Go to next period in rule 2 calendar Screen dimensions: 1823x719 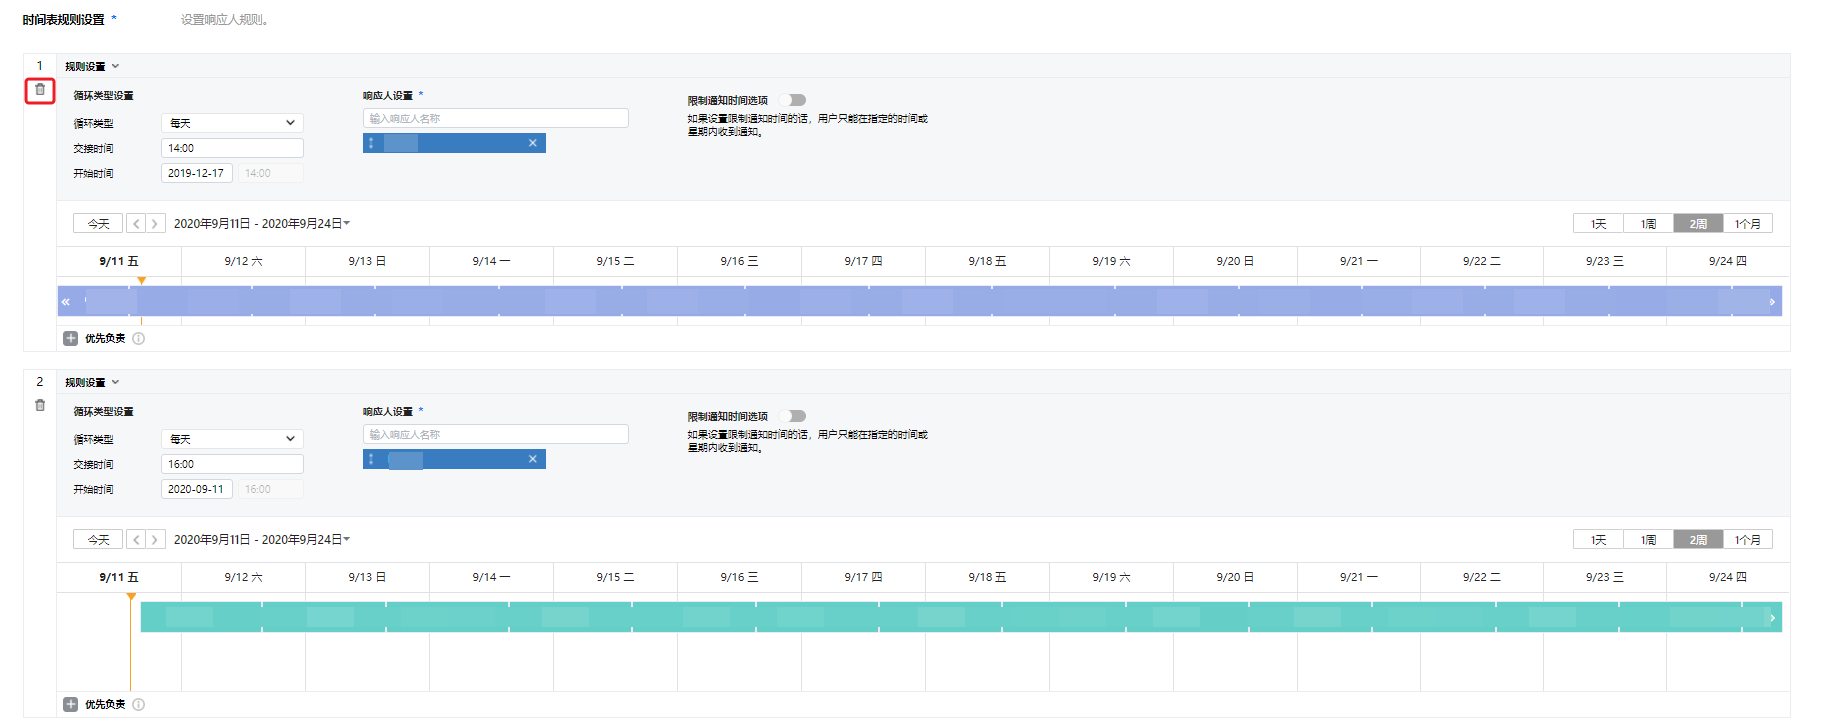point(155,540)
